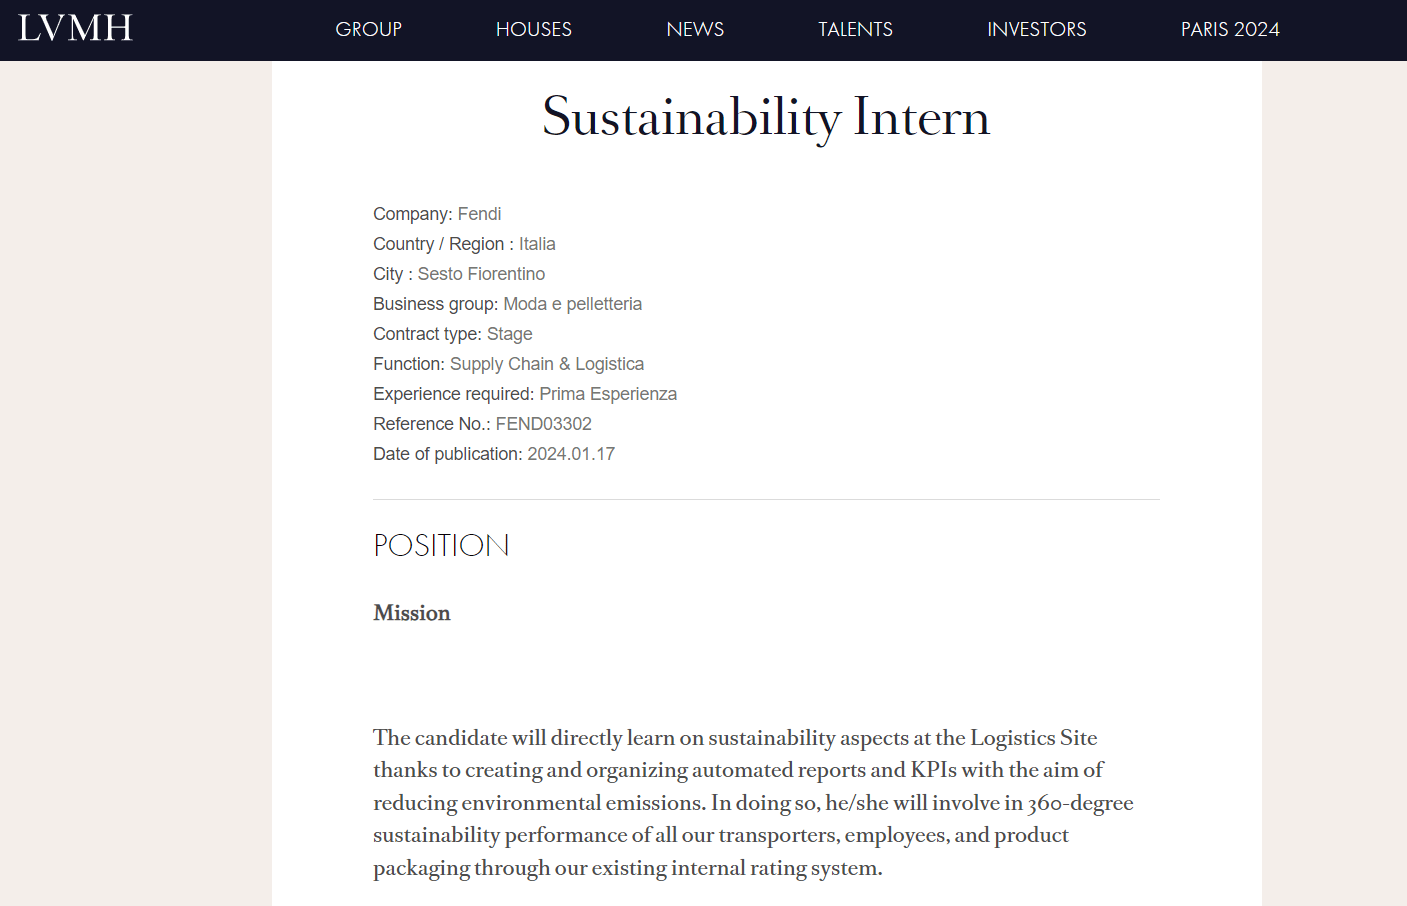Open the Supply Chain & Logistica function link
This screenshot has height=906, width=1407.
tap(547, 363)
